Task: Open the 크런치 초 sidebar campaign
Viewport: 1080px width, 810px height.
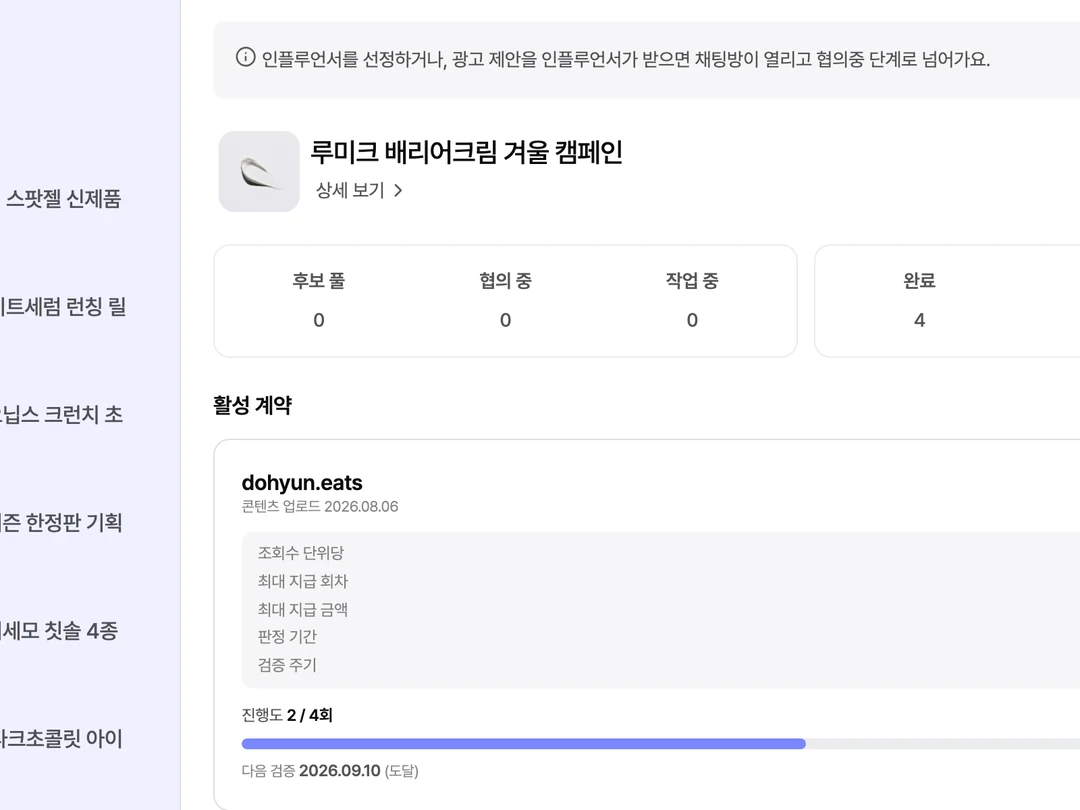Action: tap(63, 415)
